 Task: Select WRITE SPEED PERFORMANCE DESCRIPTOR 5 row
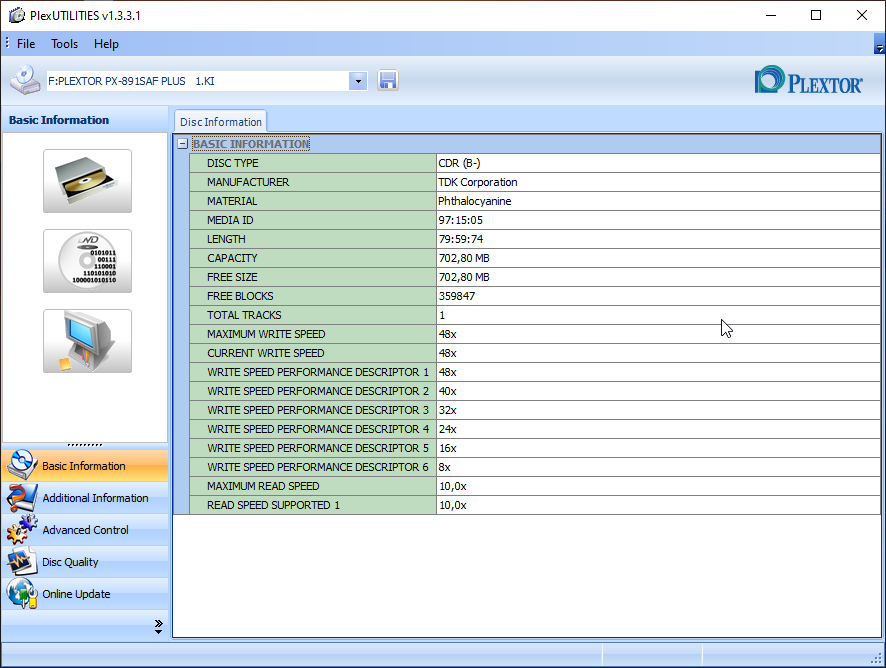318,448
